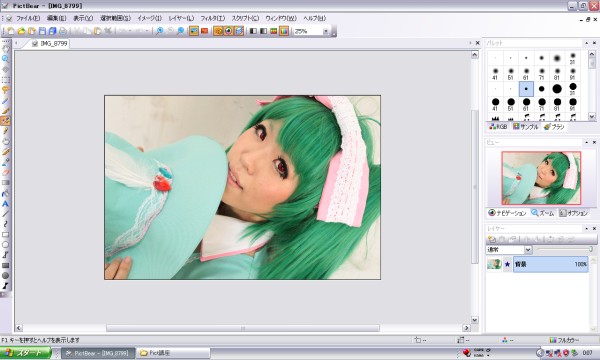Select the soft brush labeled 41
Image resolution: width=600 pixels, height=360 pixels.
[x=495, y=73]
